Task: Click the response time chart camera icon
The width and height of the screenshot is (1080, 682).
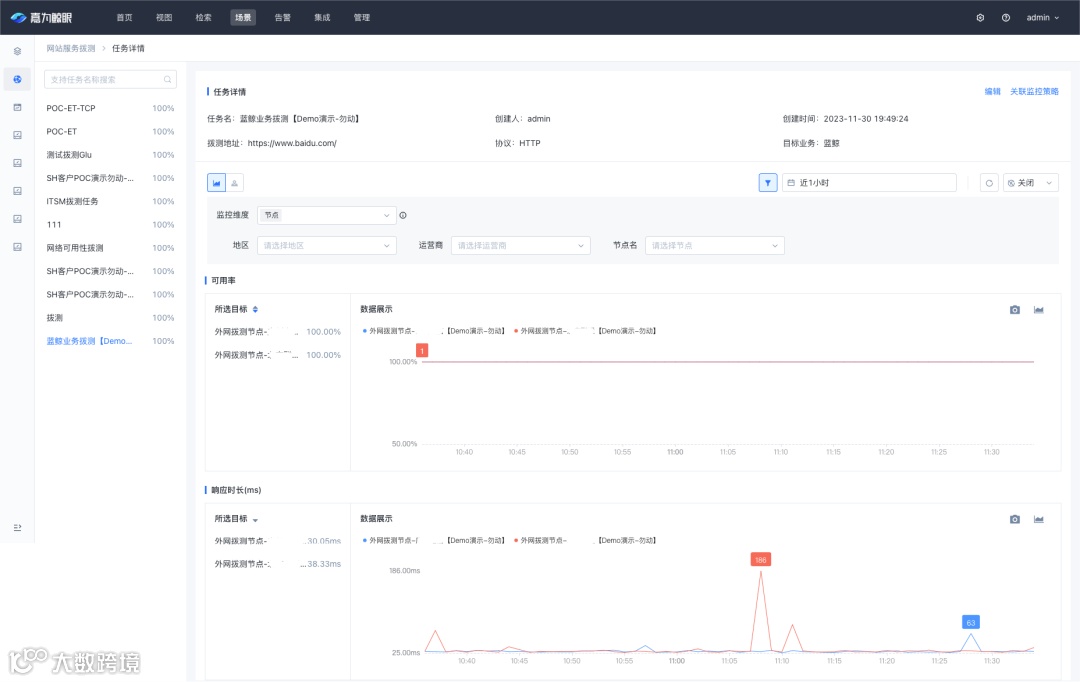Action: (1015, 519)
